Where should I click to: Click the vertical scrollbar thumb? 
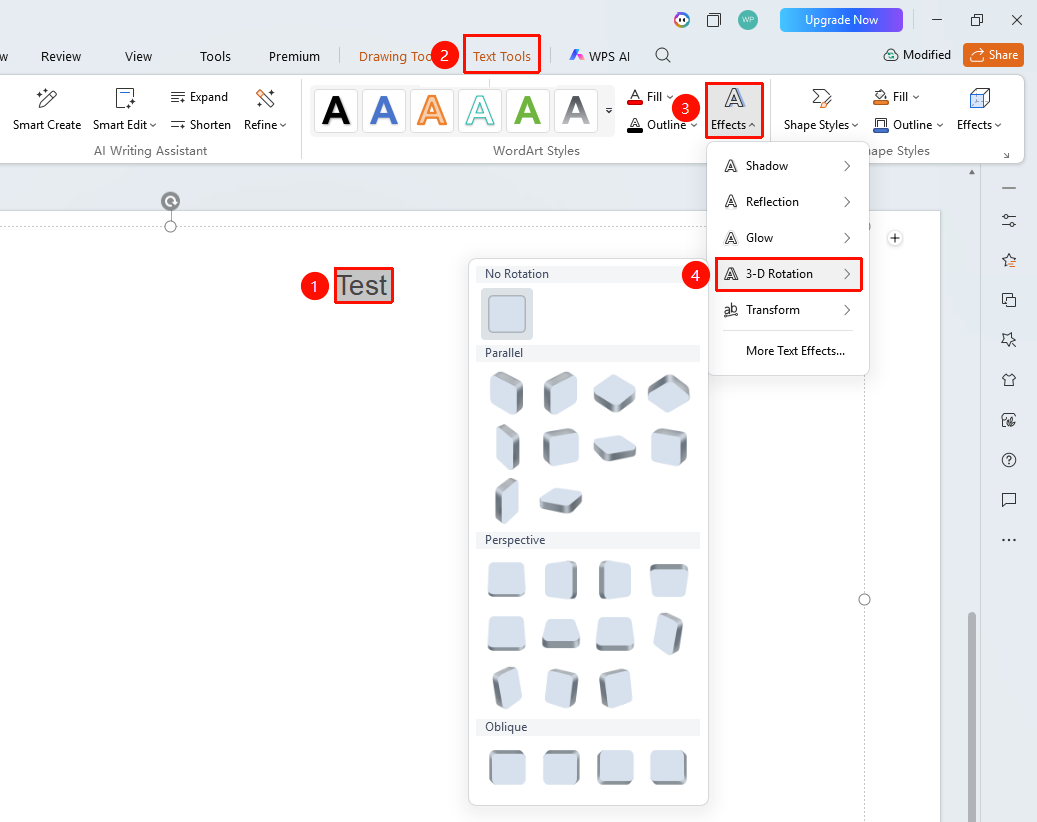(972, 718)
